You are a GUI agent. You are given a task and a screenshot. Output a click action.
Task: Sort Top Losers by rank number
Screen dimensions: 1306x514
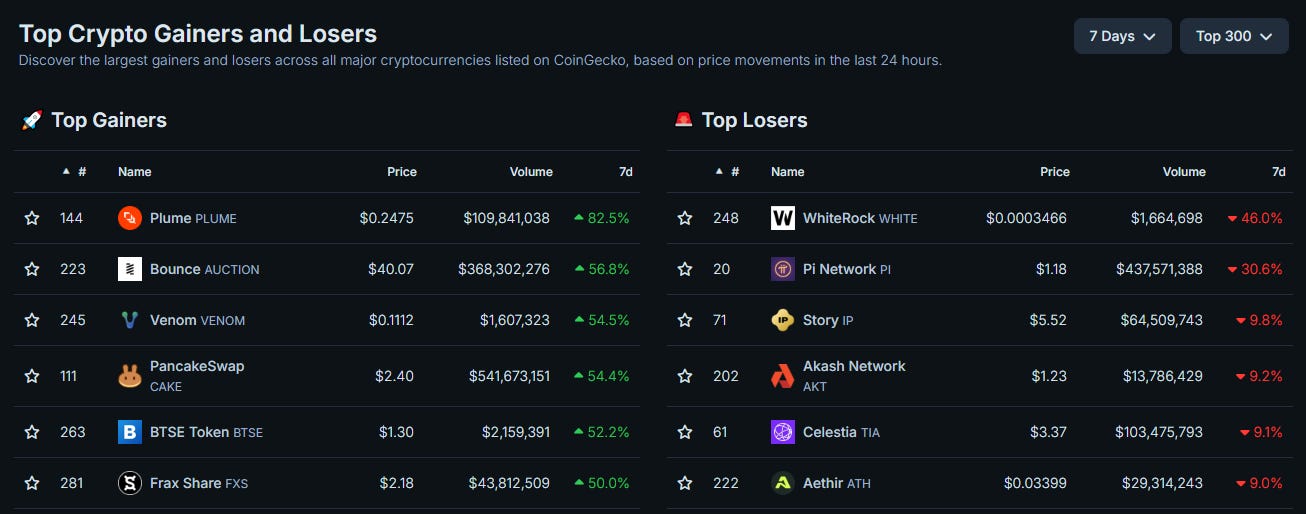tap(727, 172)
